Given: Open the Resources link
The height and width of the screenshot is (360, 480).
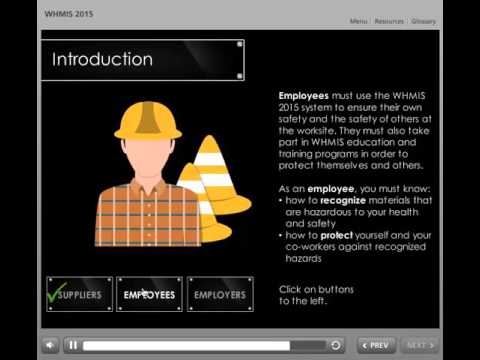Looking at the screenshot, I should 389,21.
